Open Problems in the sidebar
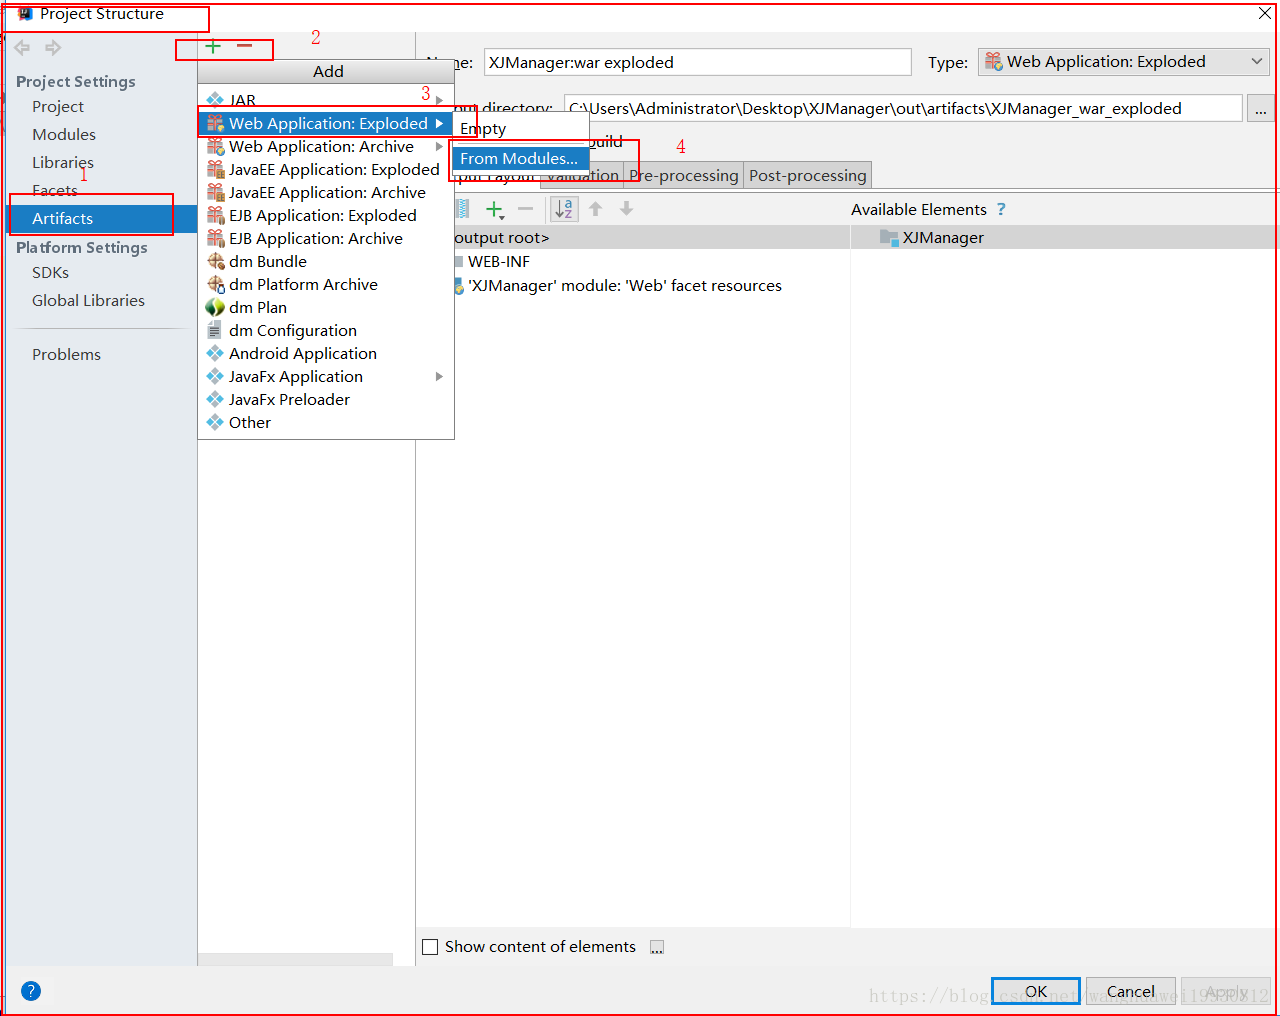This screenshot has width=1280, height=1016. [x=66, y=354]
